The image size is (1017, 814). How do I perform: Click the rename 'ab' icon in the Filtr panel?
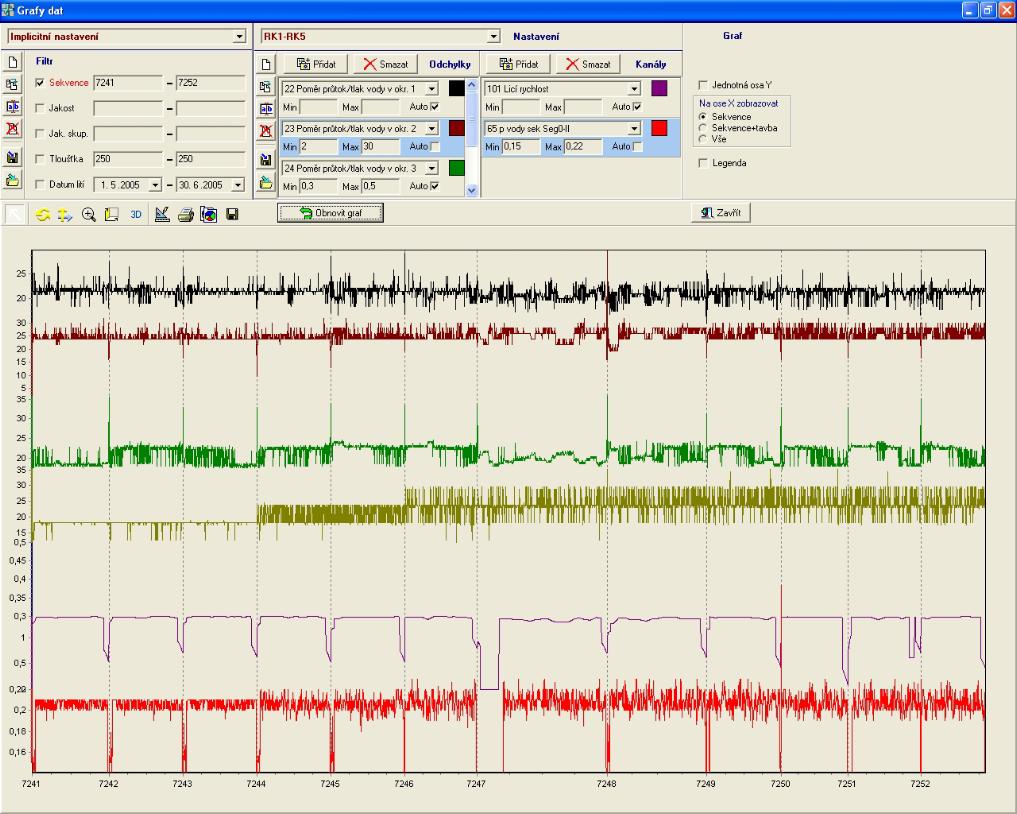12,106
